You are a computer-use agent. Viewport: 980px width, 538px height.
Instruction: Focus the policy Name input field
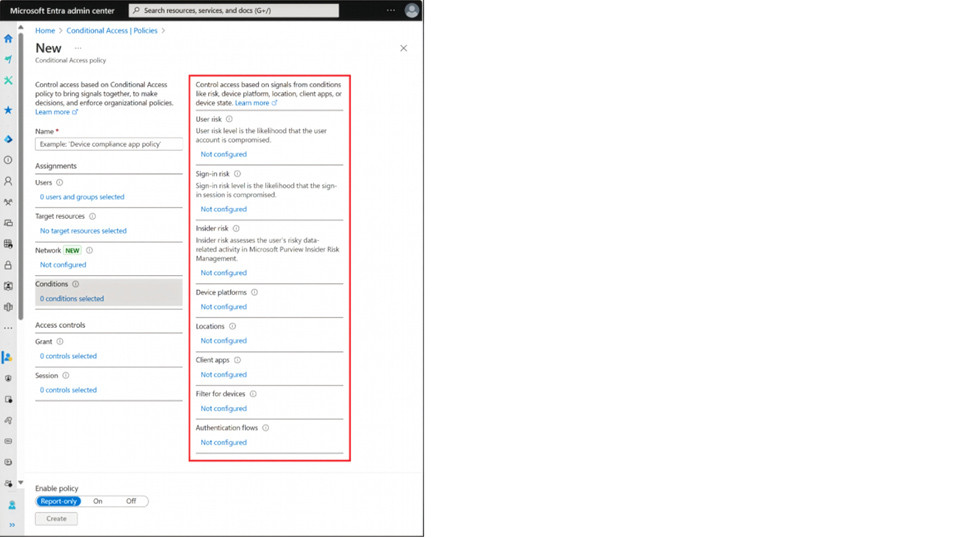click(109, 144)
